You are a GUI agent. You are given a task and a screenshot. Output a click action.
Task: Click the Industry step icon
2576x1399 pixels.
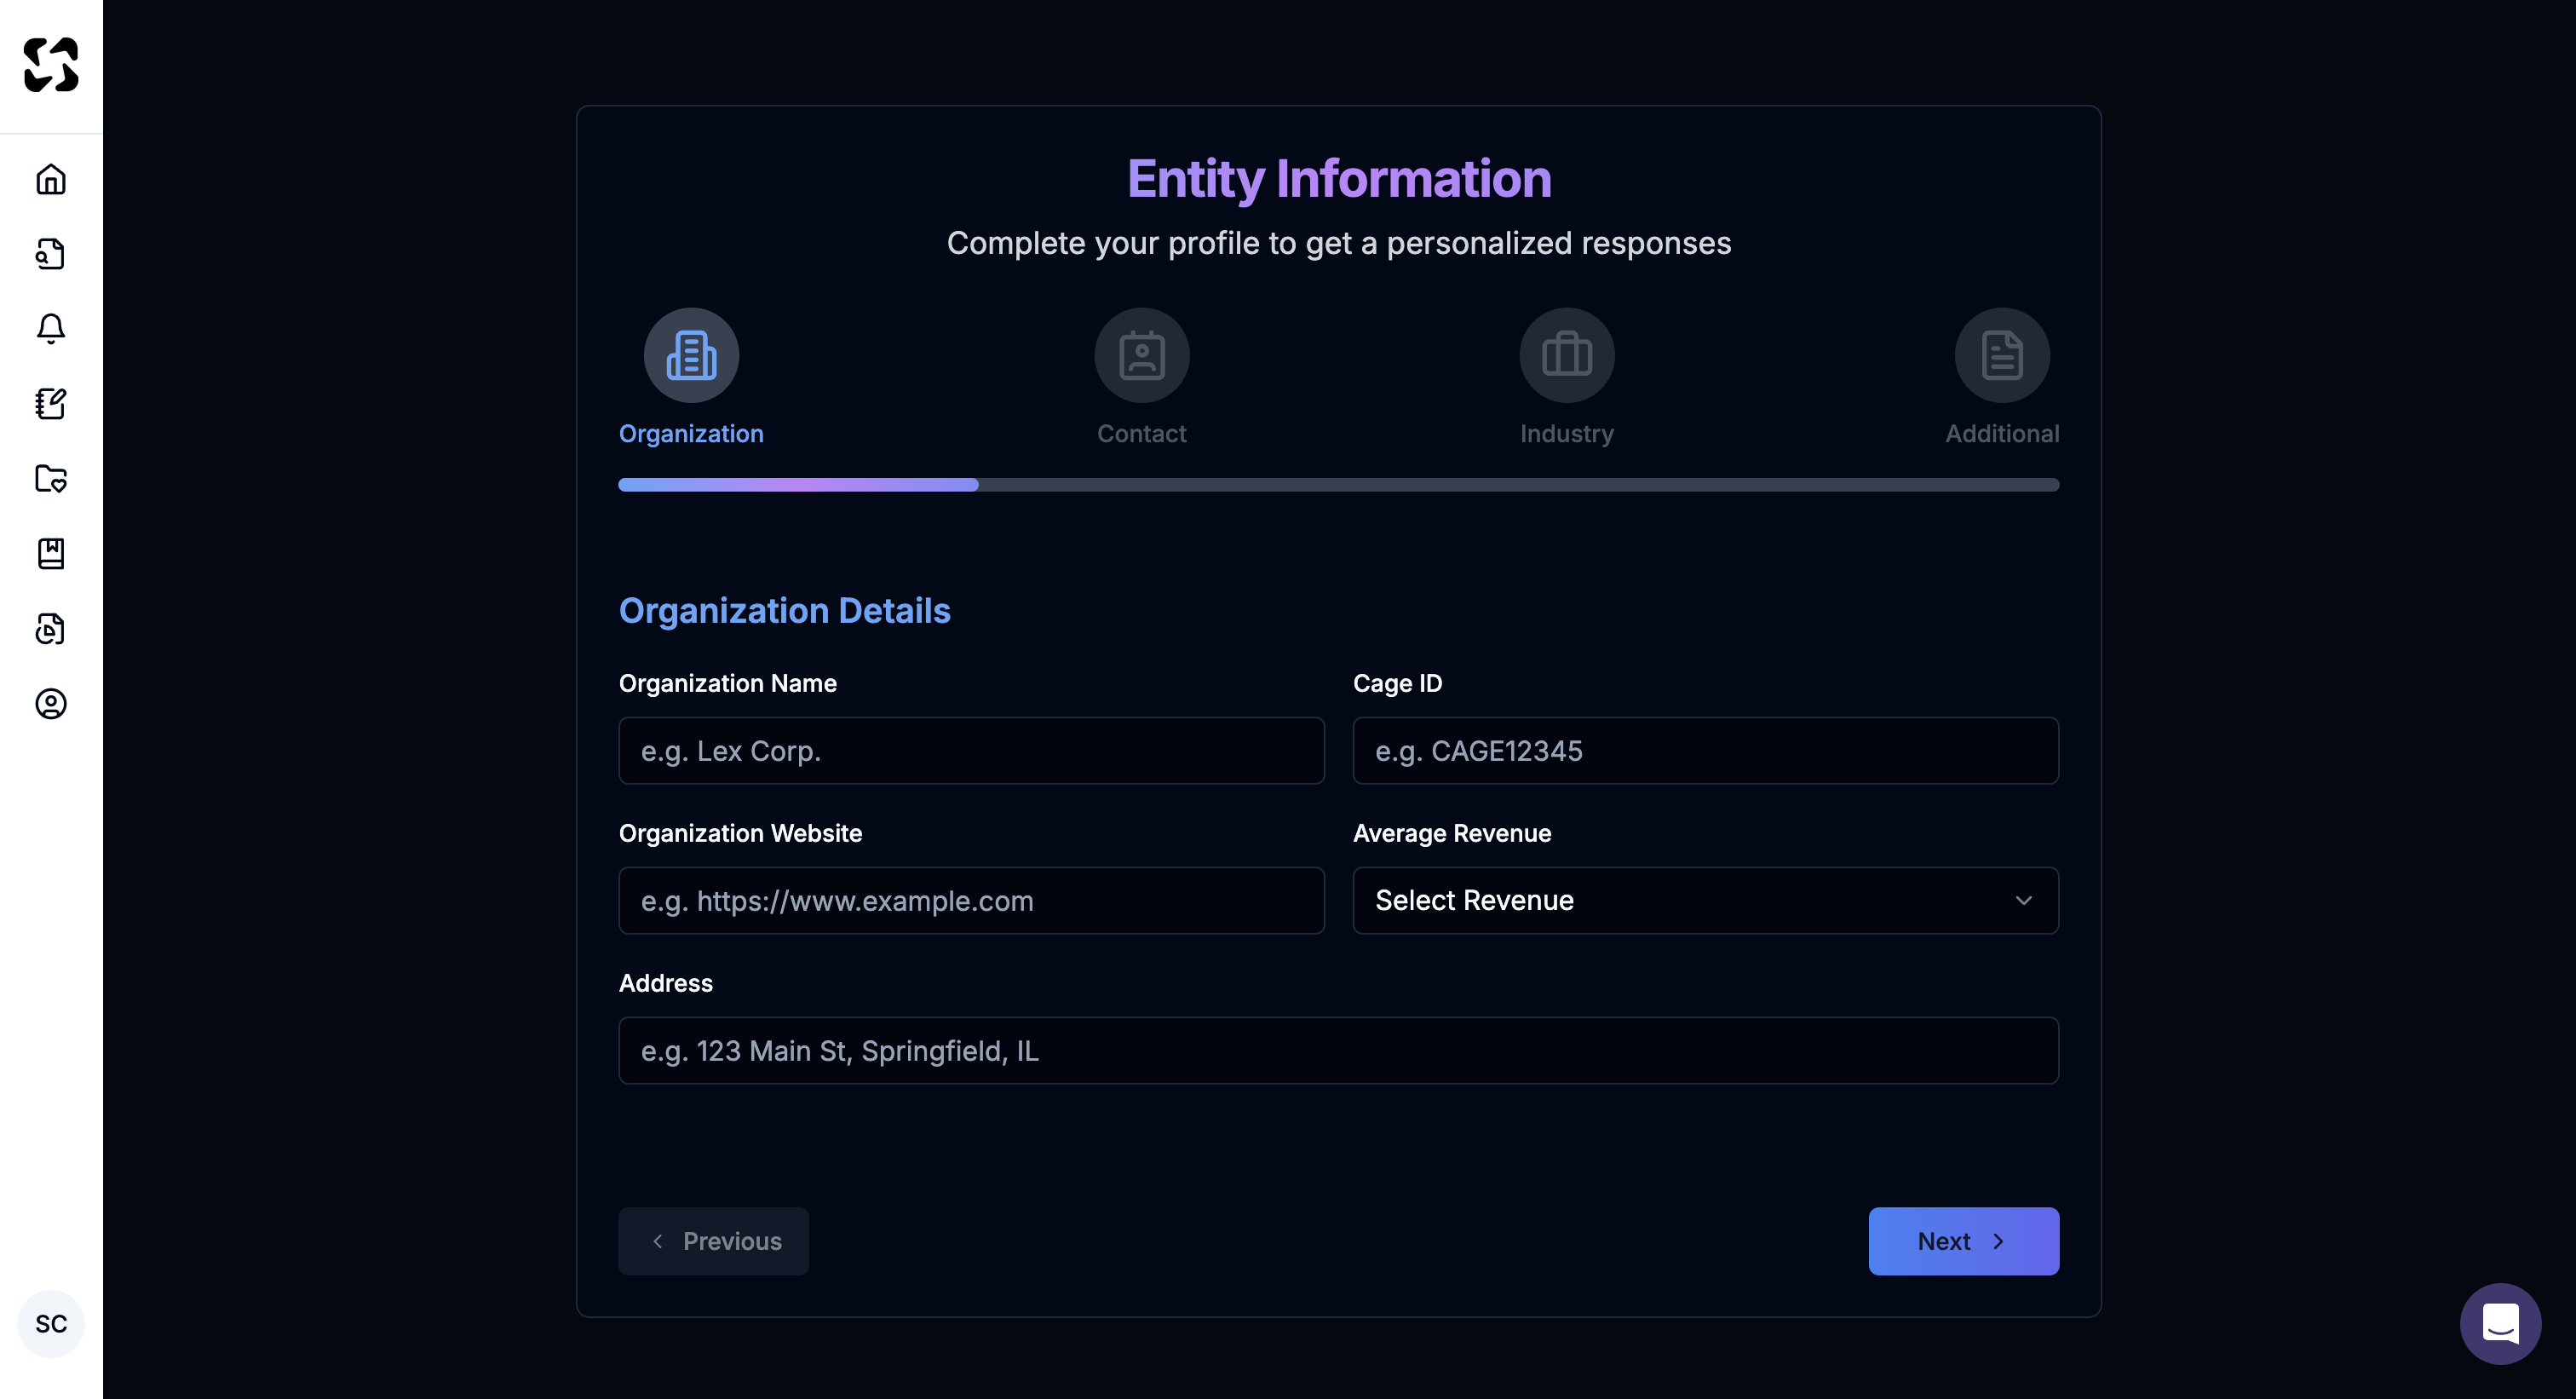click(1565, 355)
